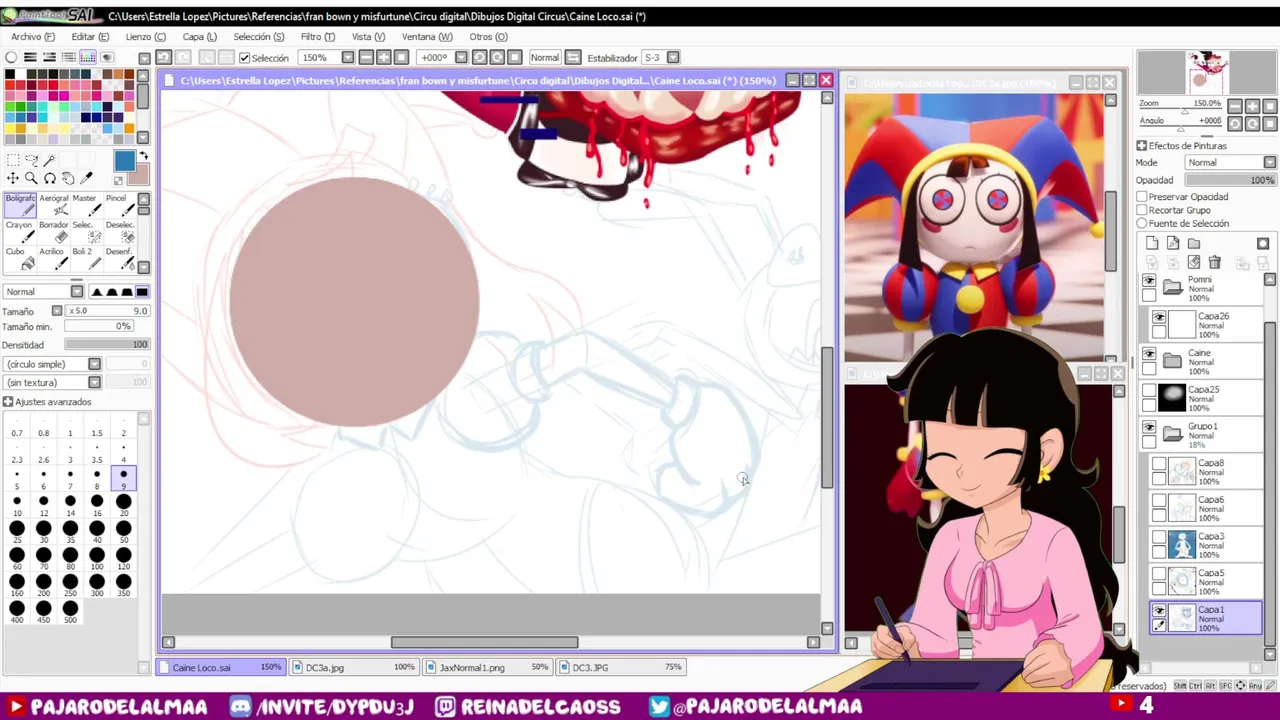The width and height of the screenshot is (1280, 720).
Task: Open the layer Mode Normal dropdown
Action: pyautogui.click(x=1270, y=162)
